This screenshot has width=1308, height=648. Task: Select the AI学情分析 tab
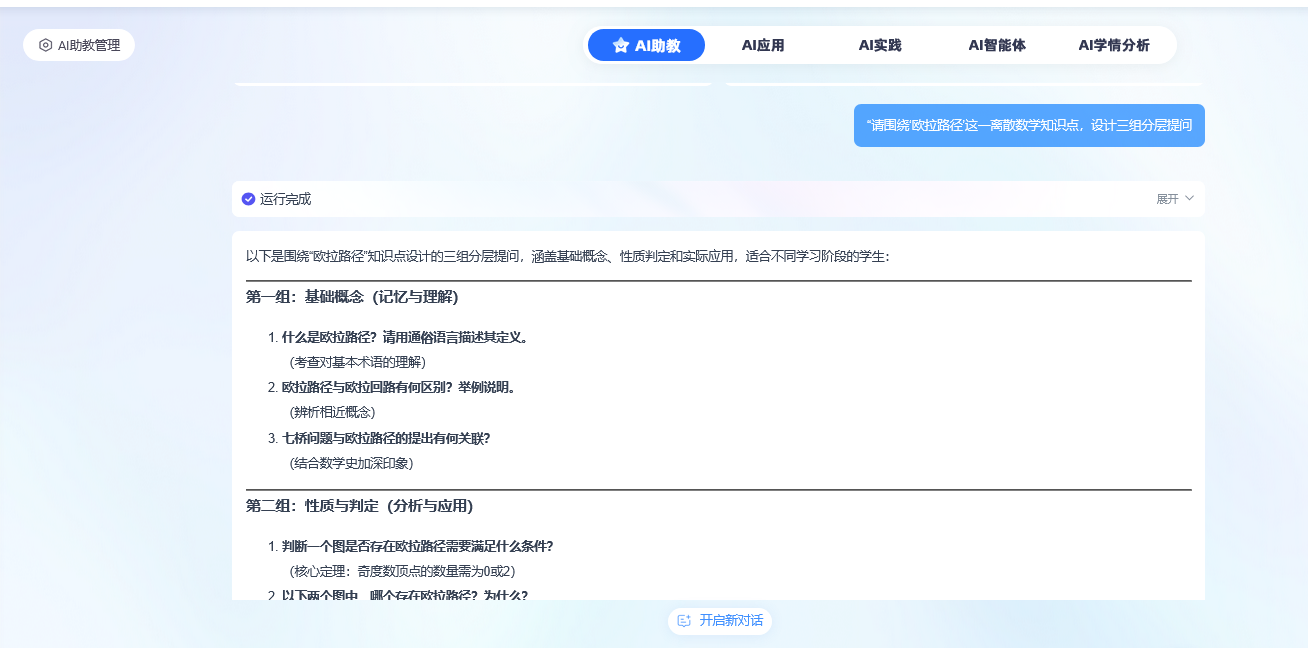point(1113,45)
